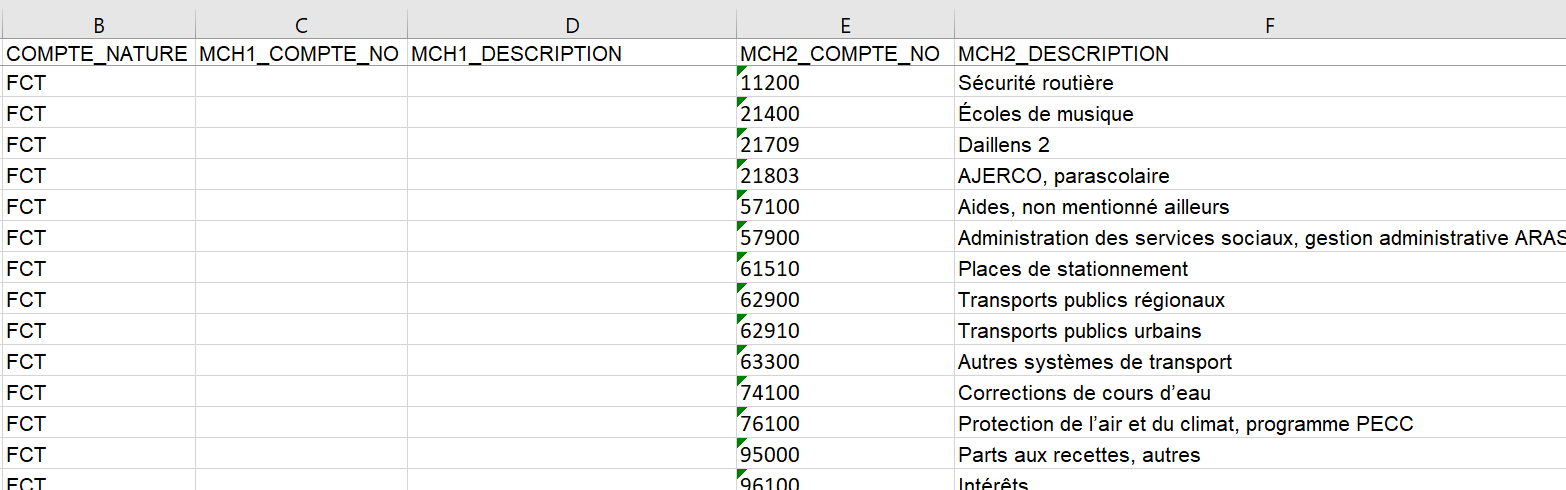Click the Transports publics urbains cell
1566x490 pixels.
(1260, 331)
